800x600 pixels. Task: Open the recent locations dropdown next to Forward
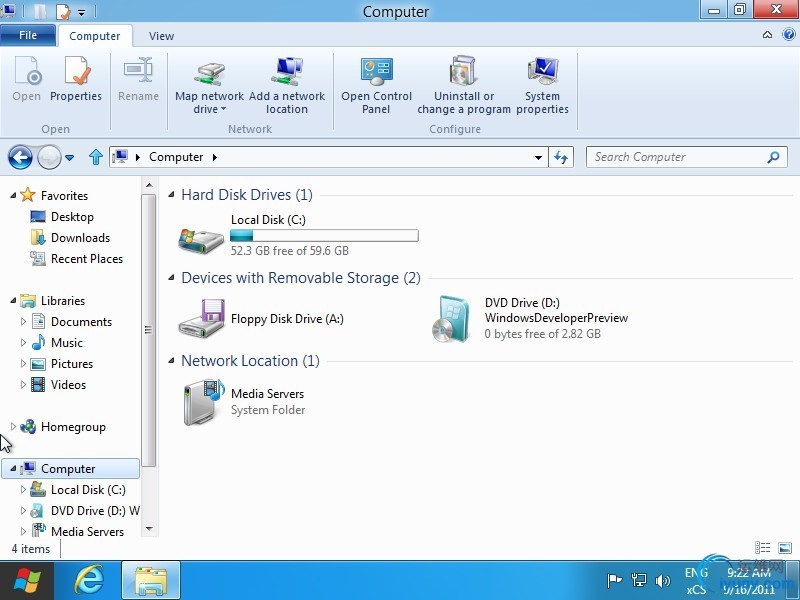click(69, 158)
